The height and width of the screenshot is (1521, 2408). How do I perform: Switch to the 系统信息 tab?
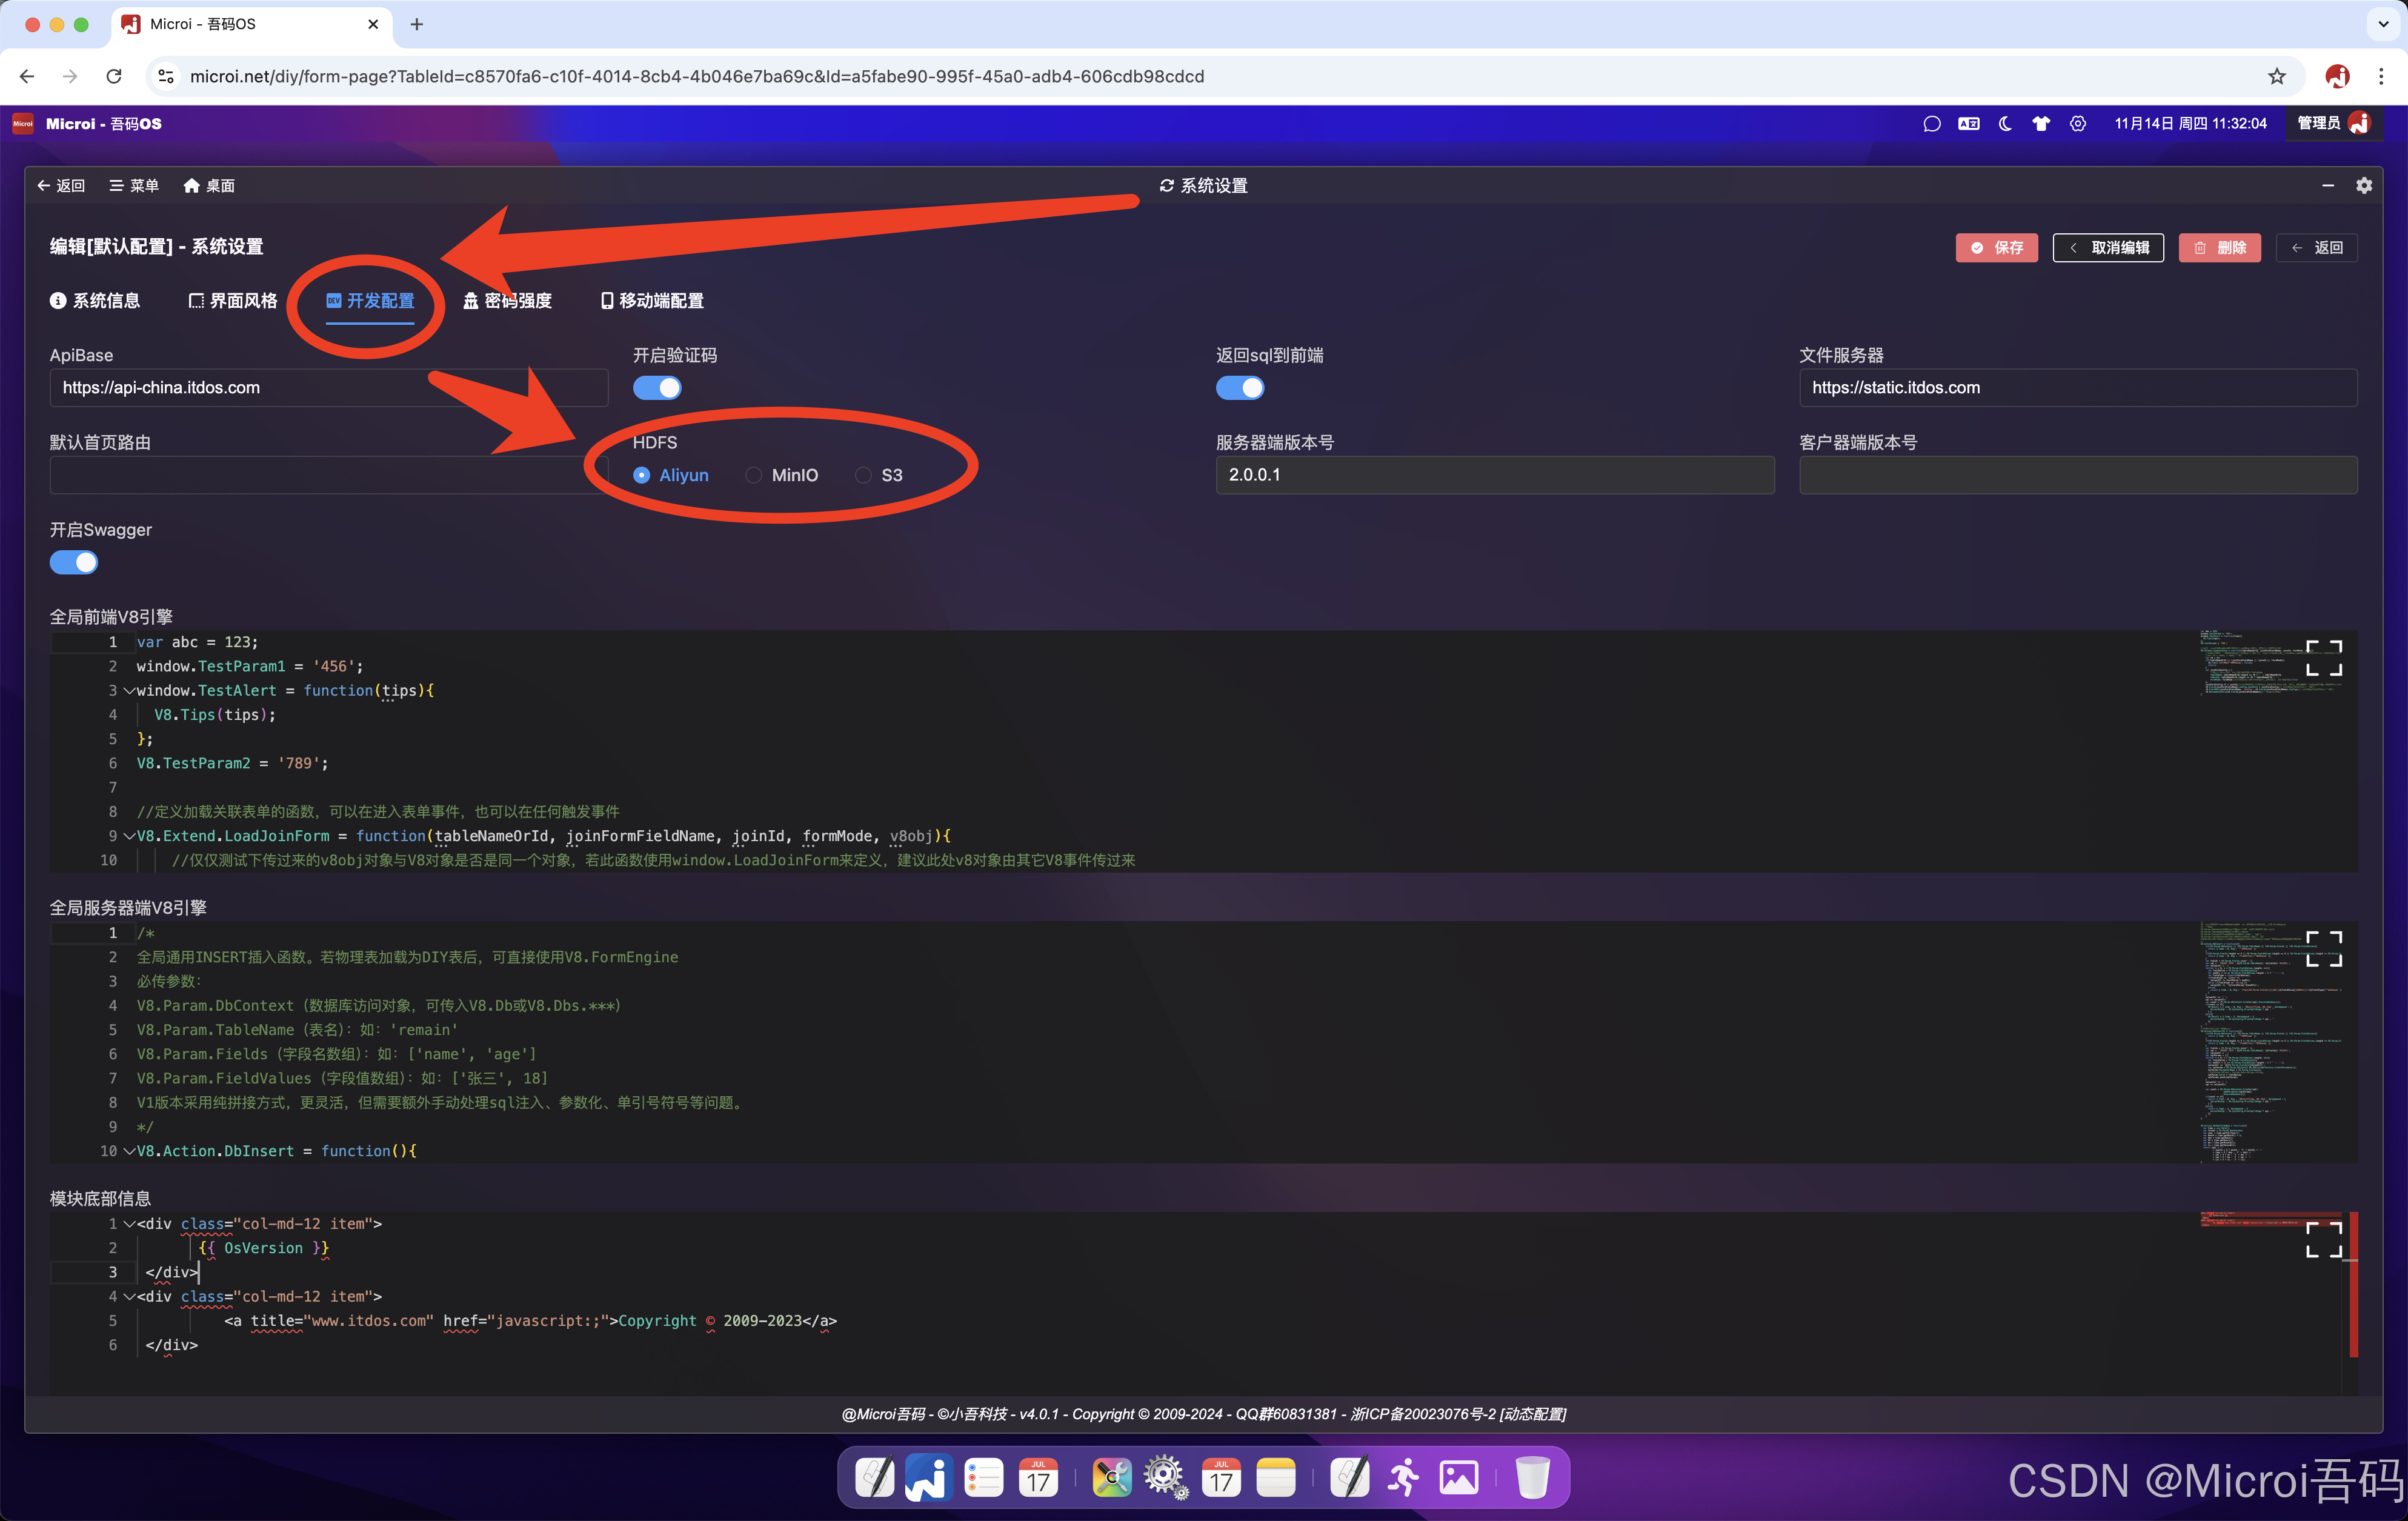[x=95, y=300]
